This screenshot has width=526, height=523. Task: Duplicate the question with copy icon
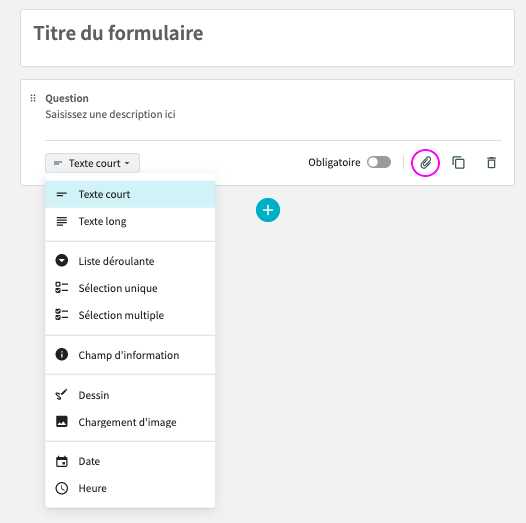(458, 163)
